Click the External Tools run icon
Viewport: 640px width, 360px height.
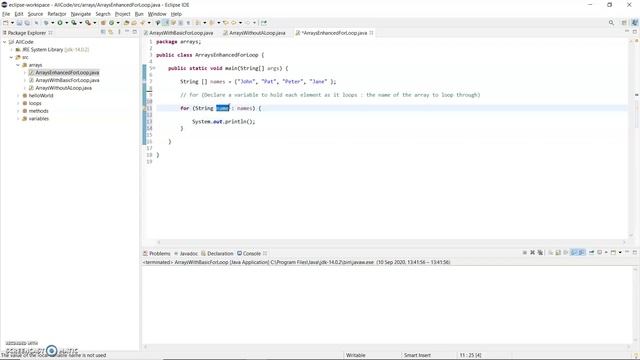(x=88, y=23)
